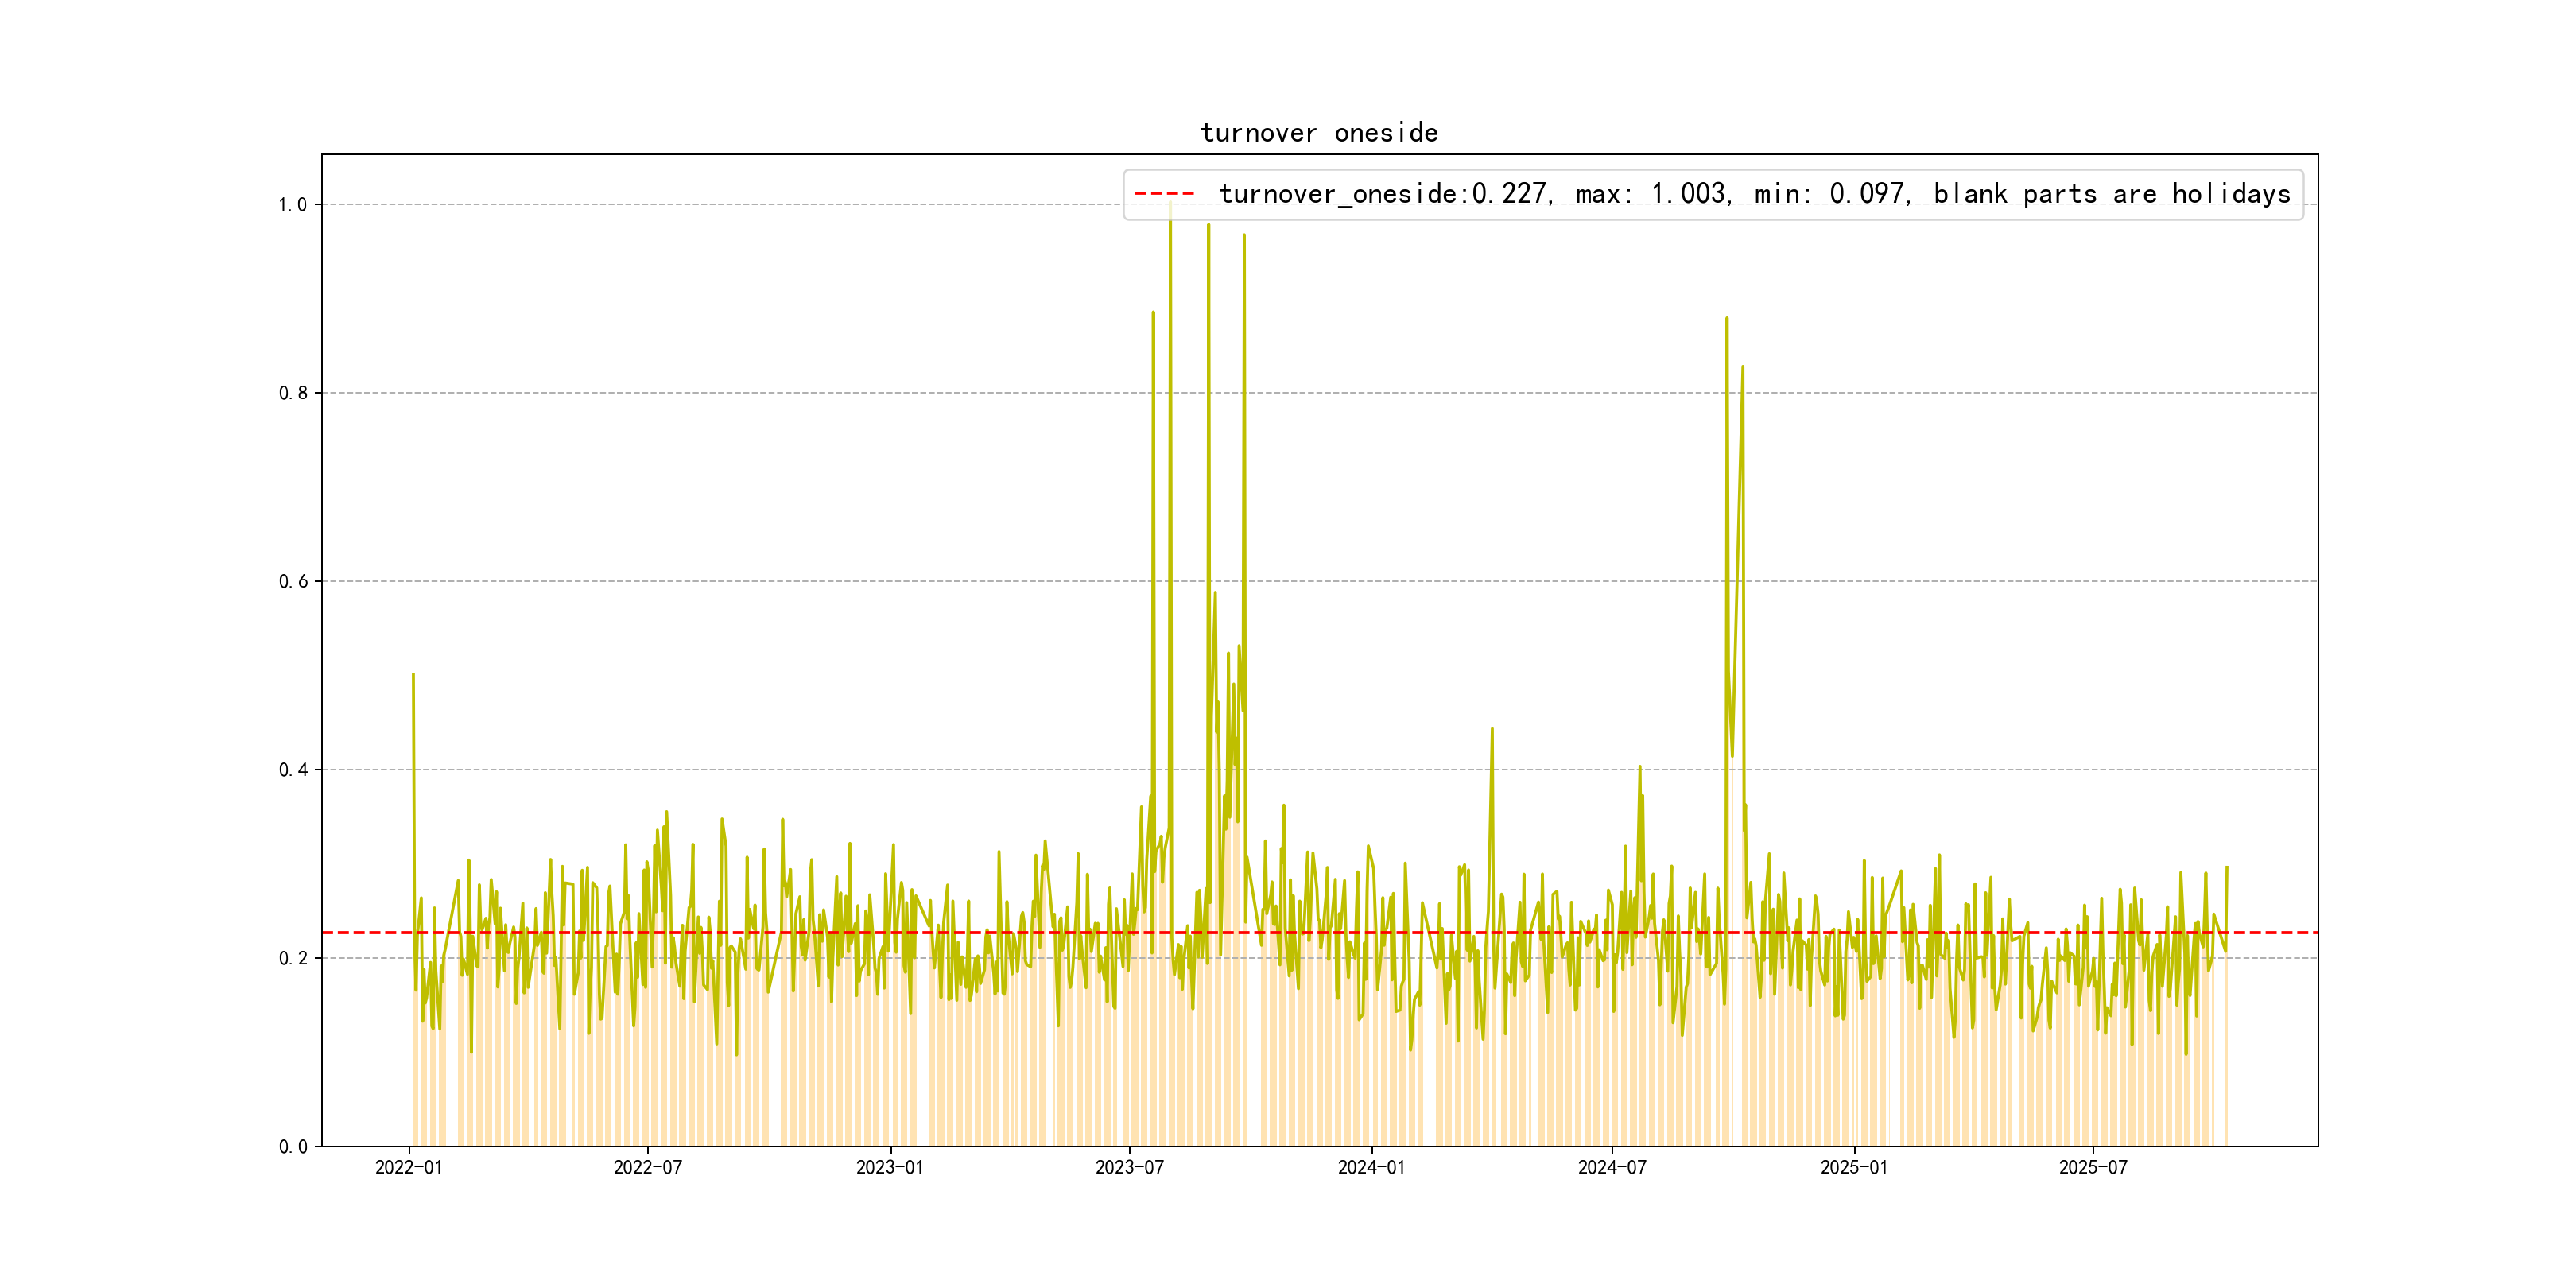Click the 0.0 y-axis tick label

(293, 1147)
